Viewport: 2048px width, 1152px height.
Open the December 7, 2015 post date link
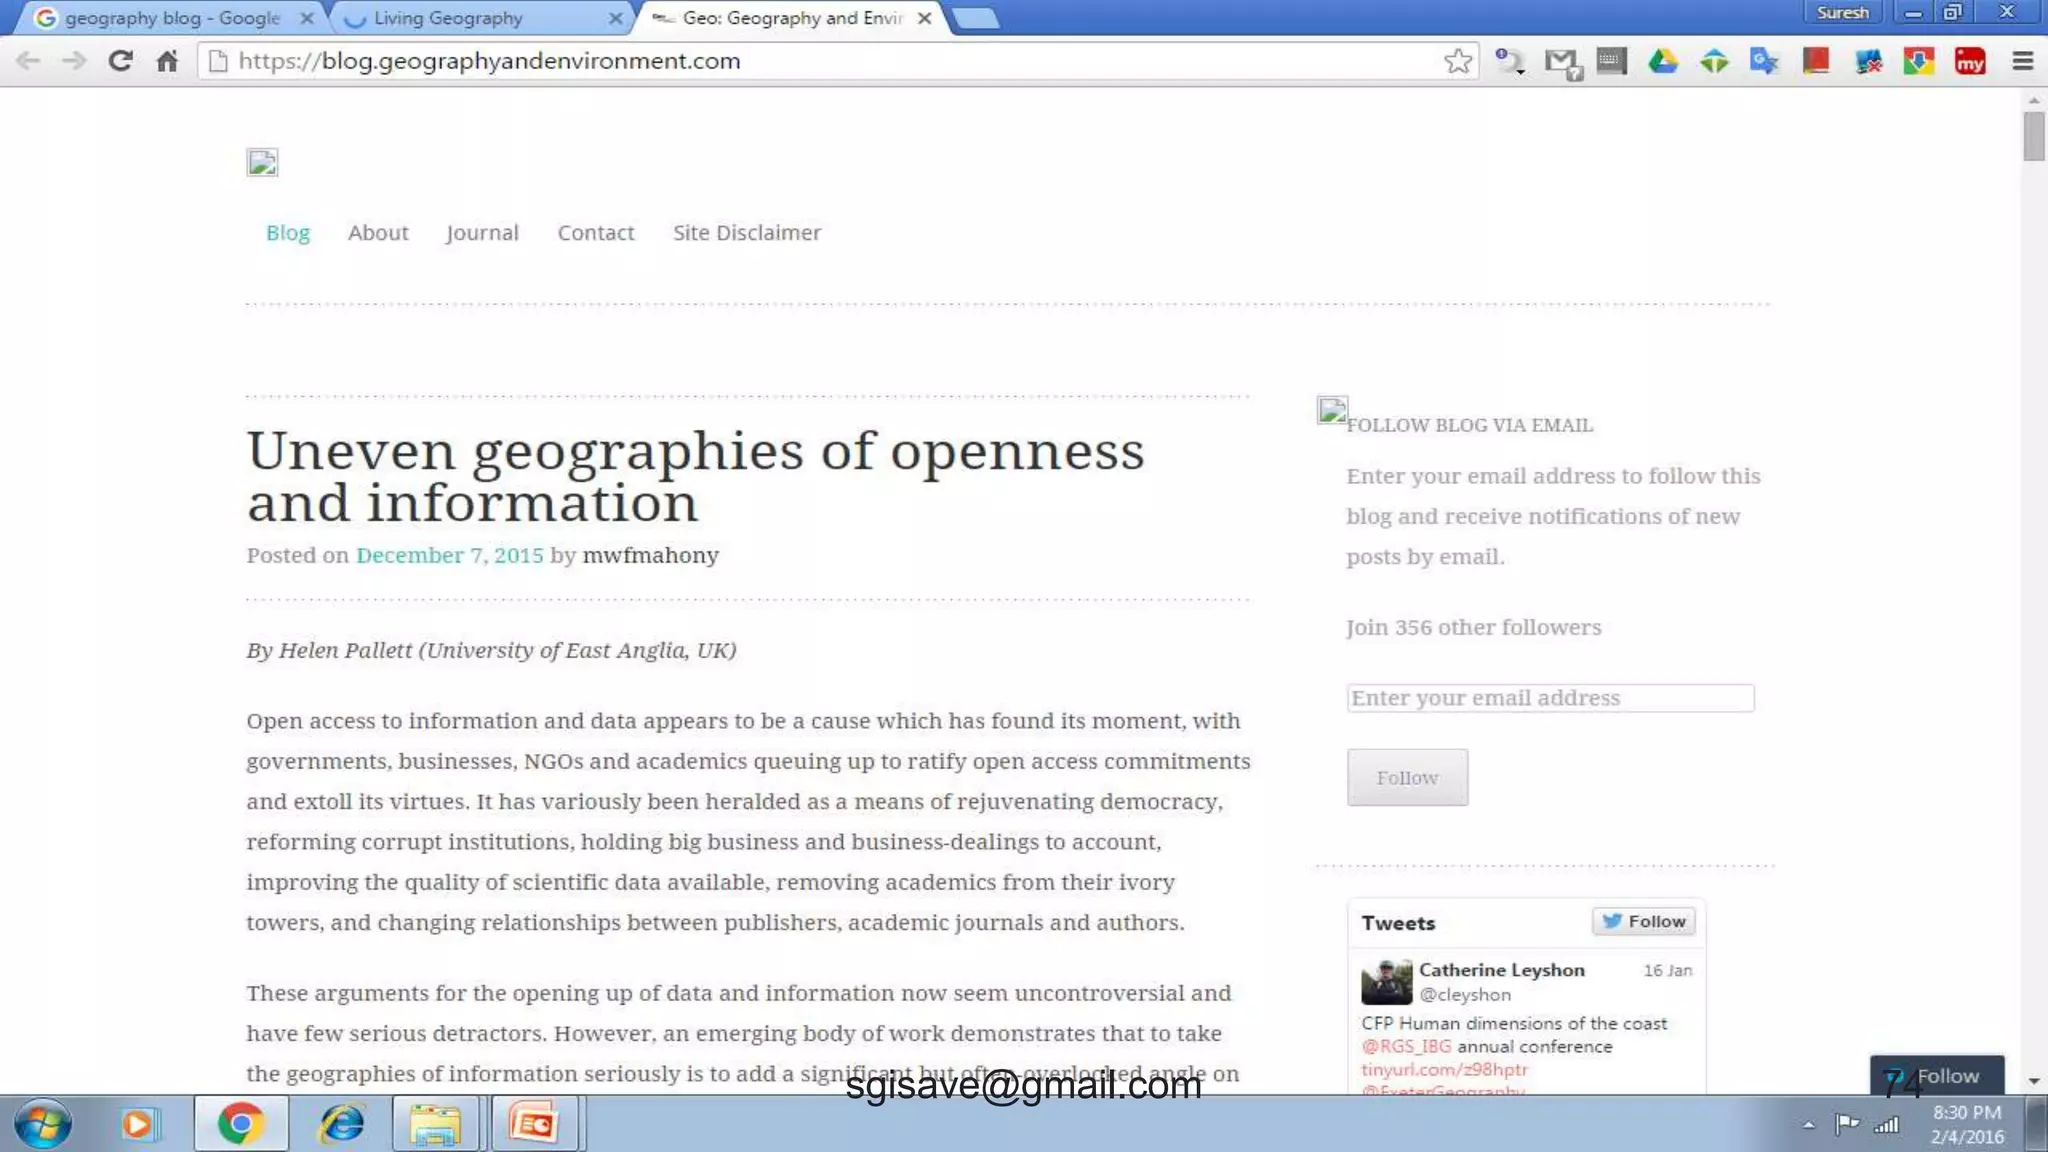point(449,555)
